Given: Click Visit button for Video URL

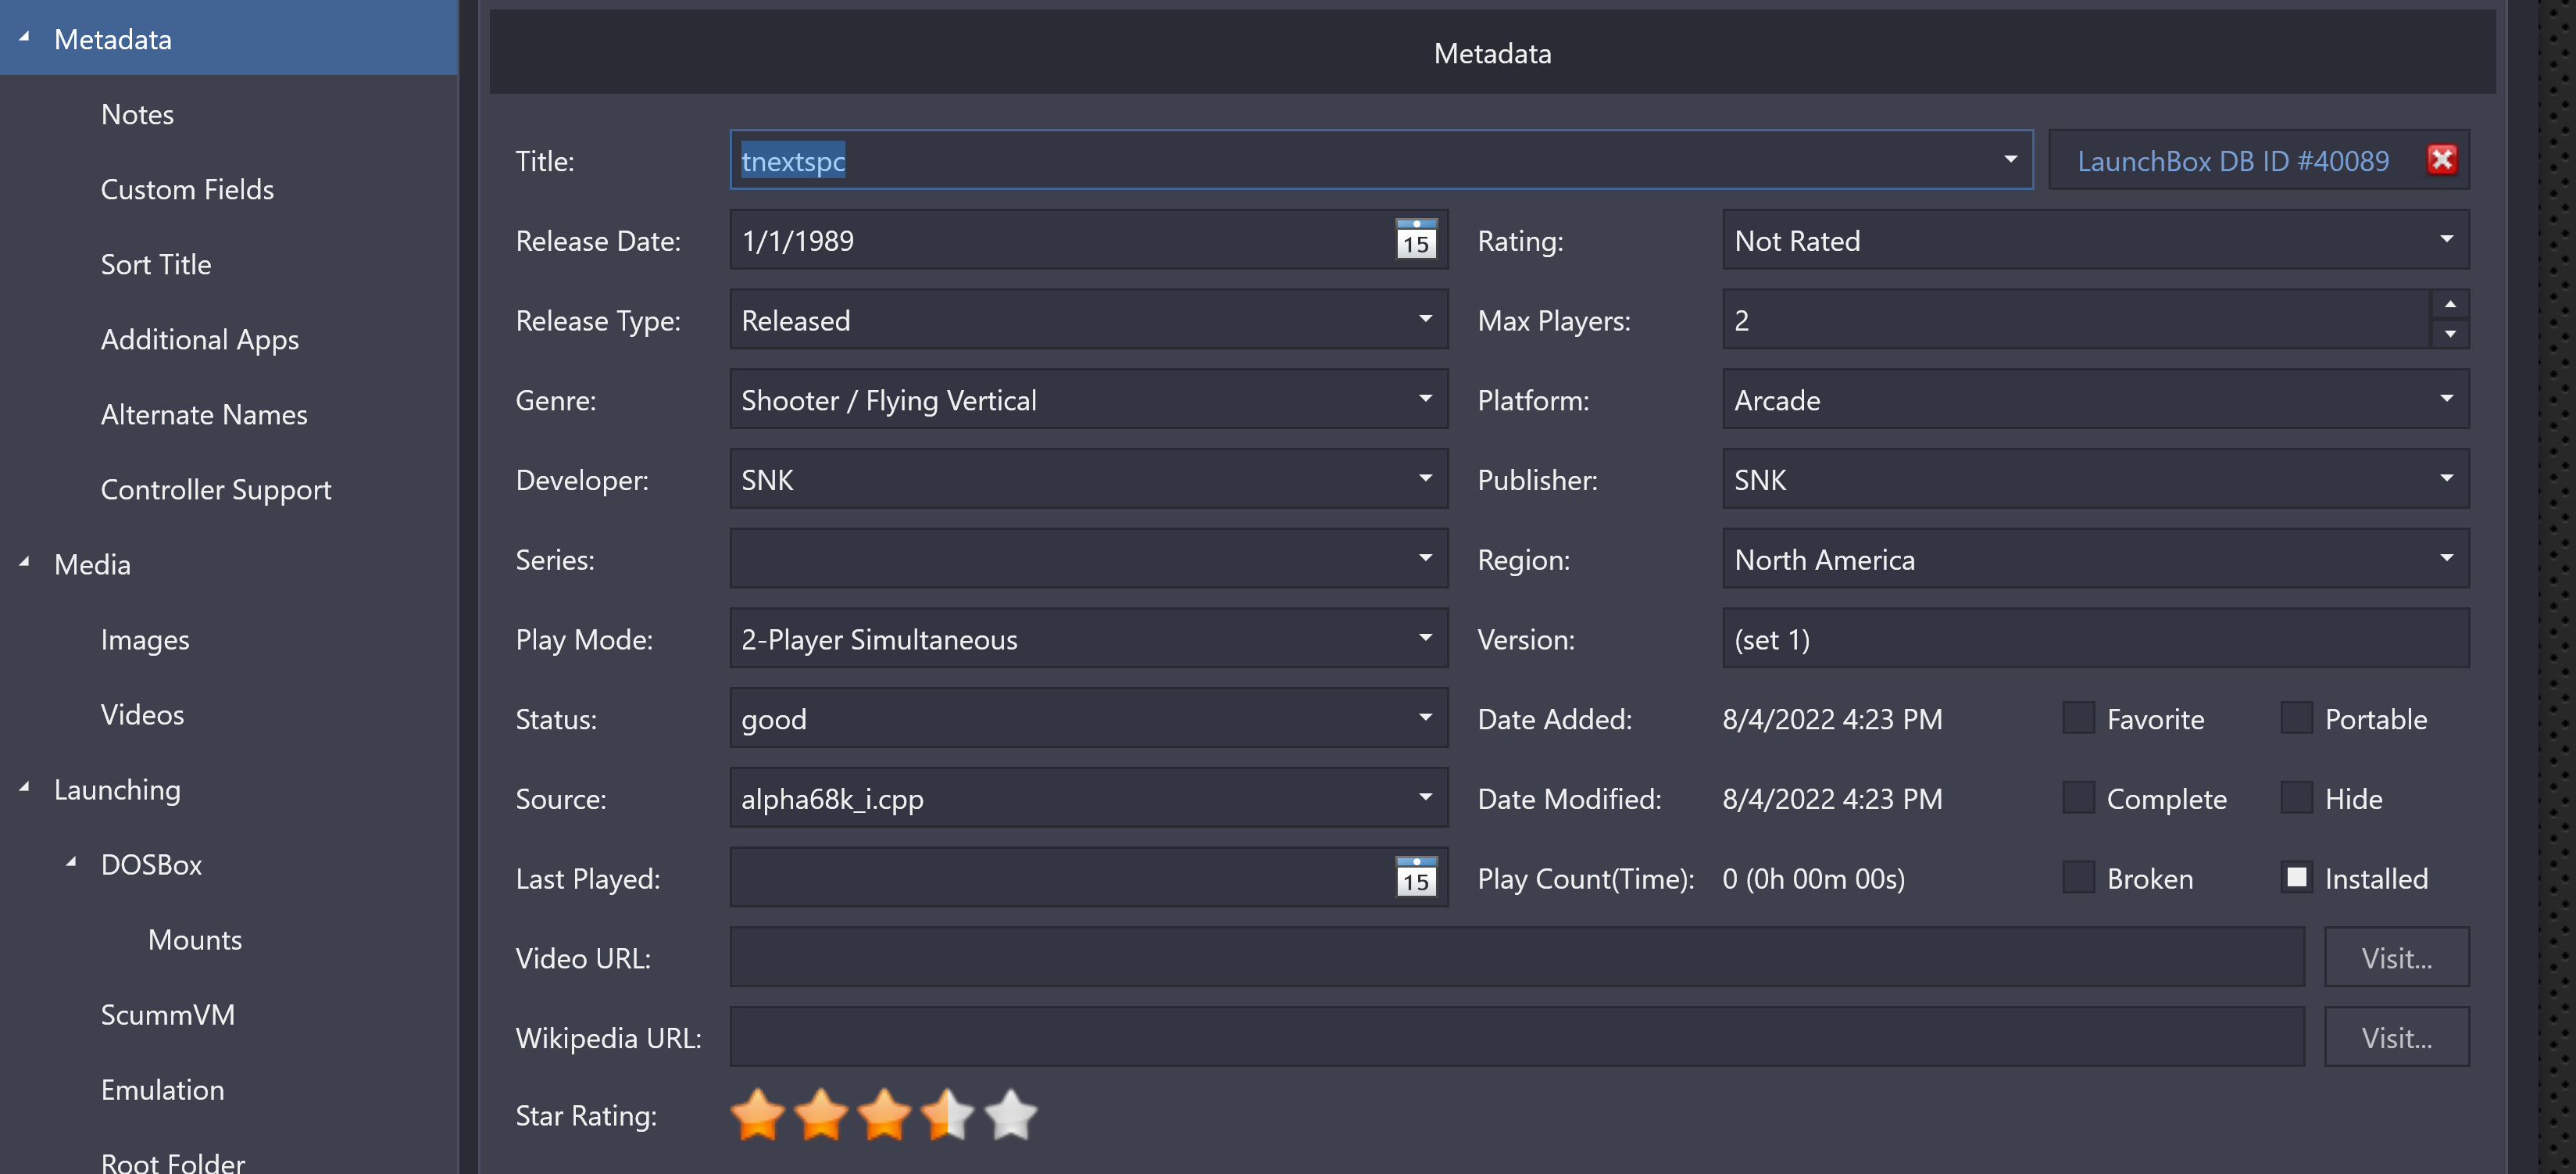Looking at the screenshot, I should pyautogui.click(x=2395, y=957).
